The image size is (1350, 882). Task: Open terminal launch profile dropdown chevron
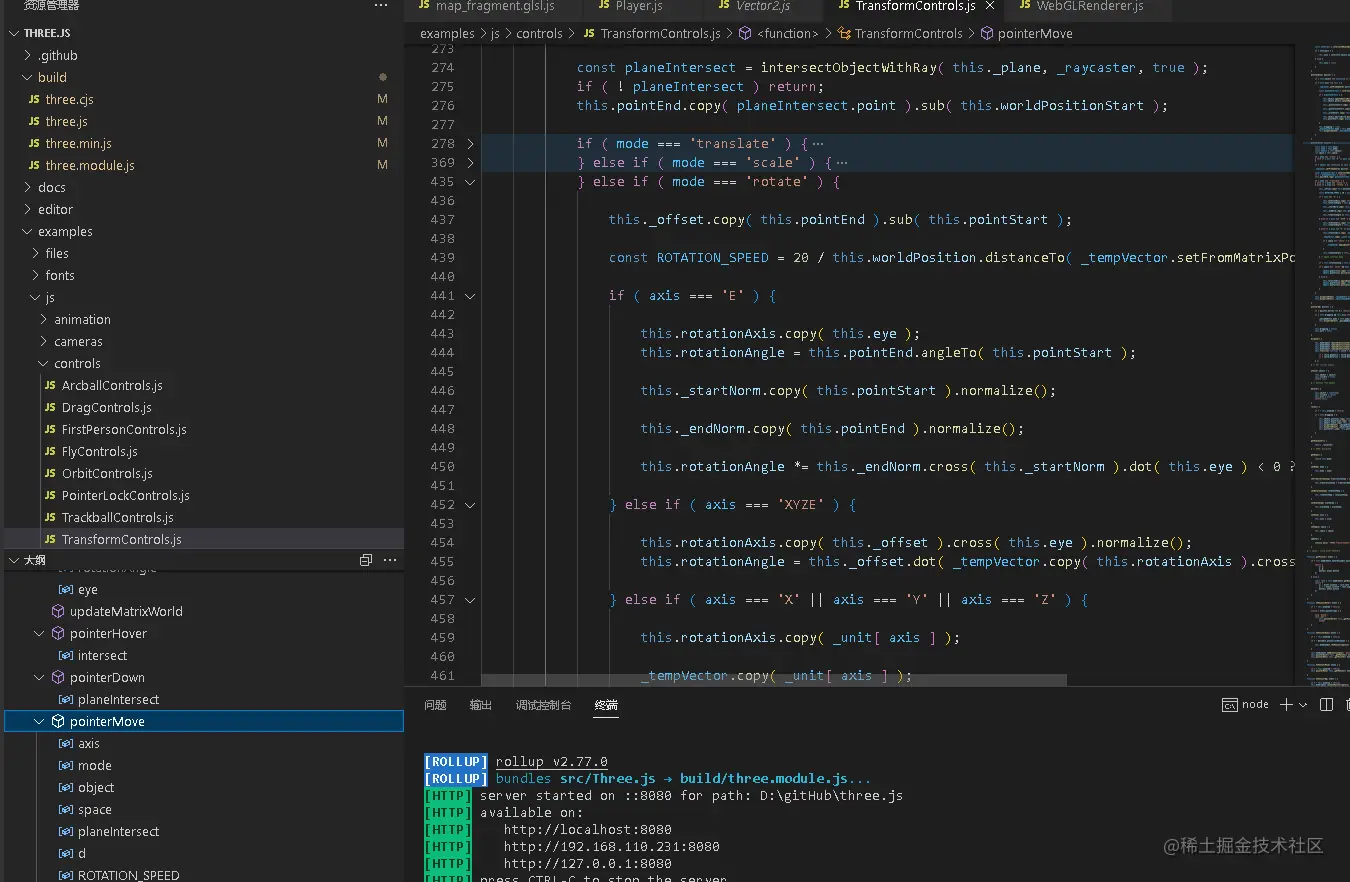(x=1303, y=705)
